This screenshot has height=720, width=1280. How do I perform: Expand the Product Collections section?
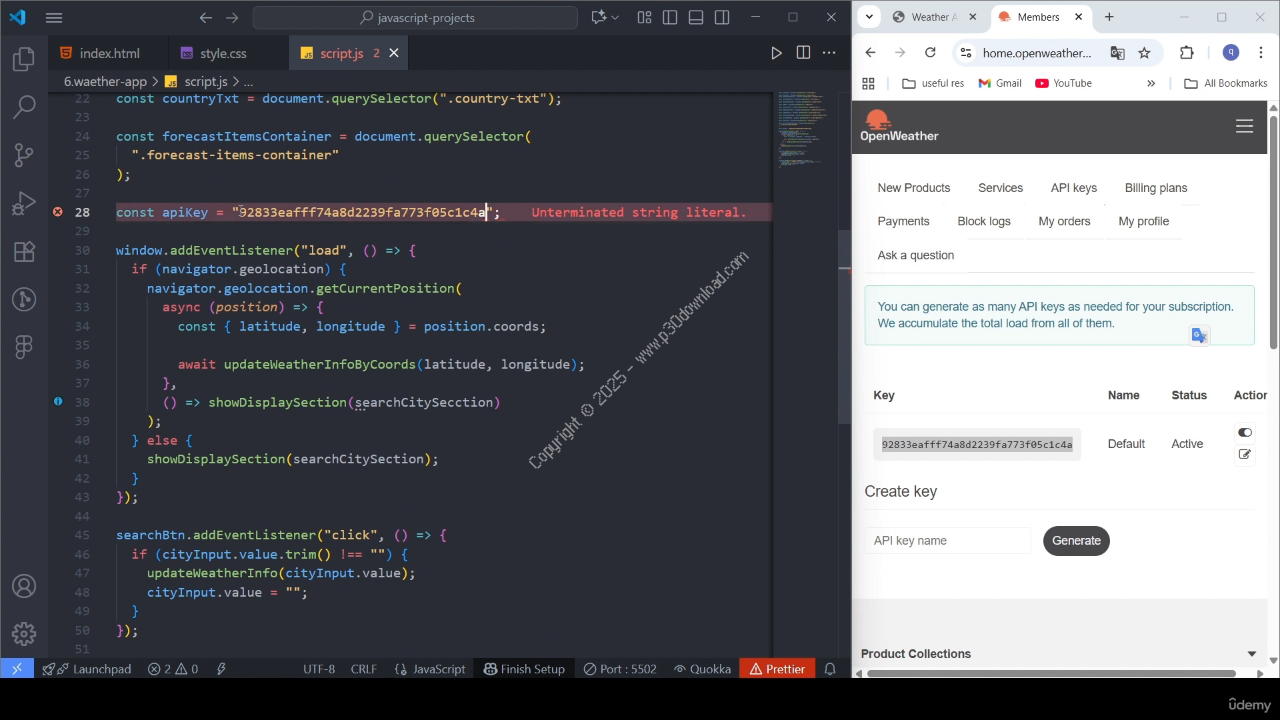1251,654
